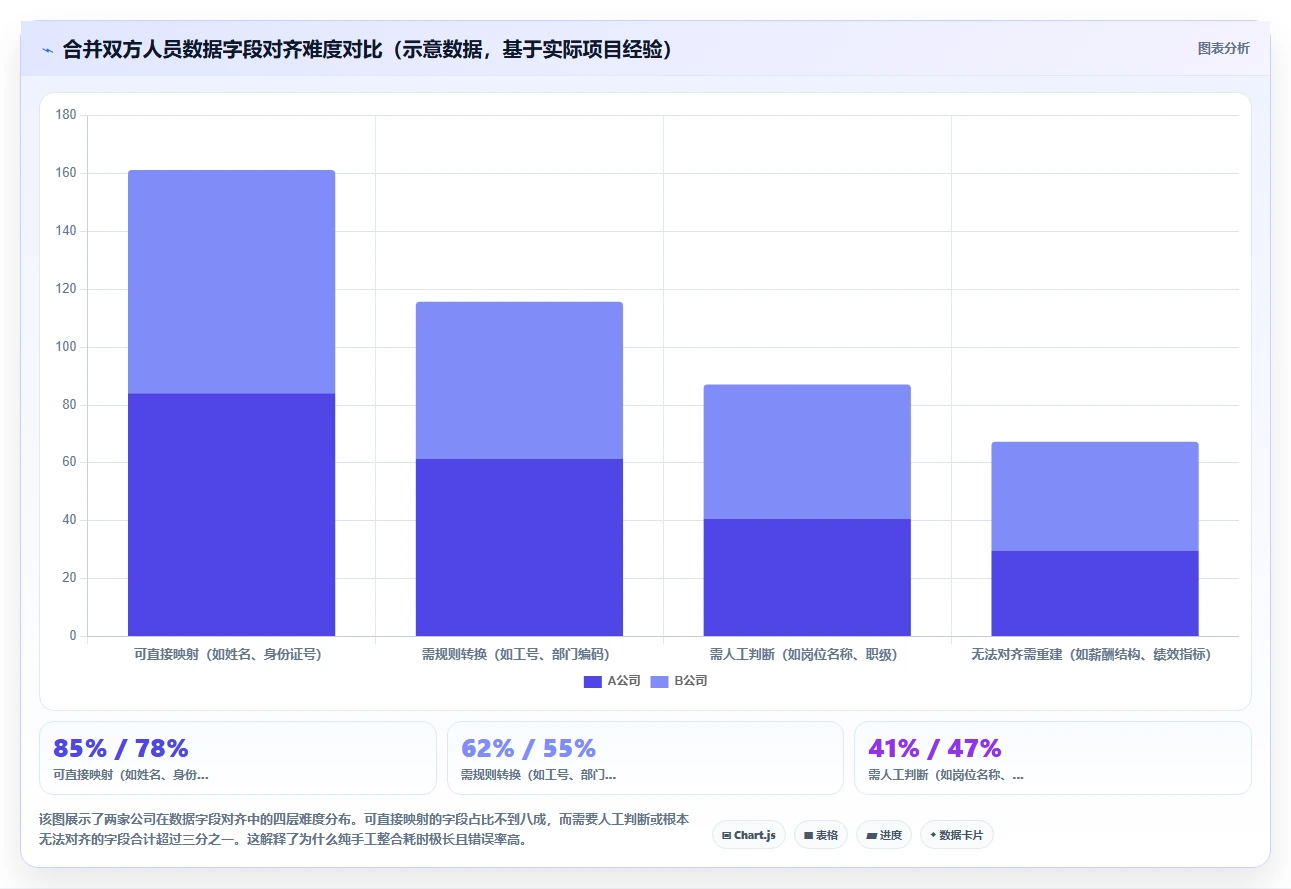The image size is (1291, 889).
Task: Toggle B公司 legend item
Action: tap(679, 681)
